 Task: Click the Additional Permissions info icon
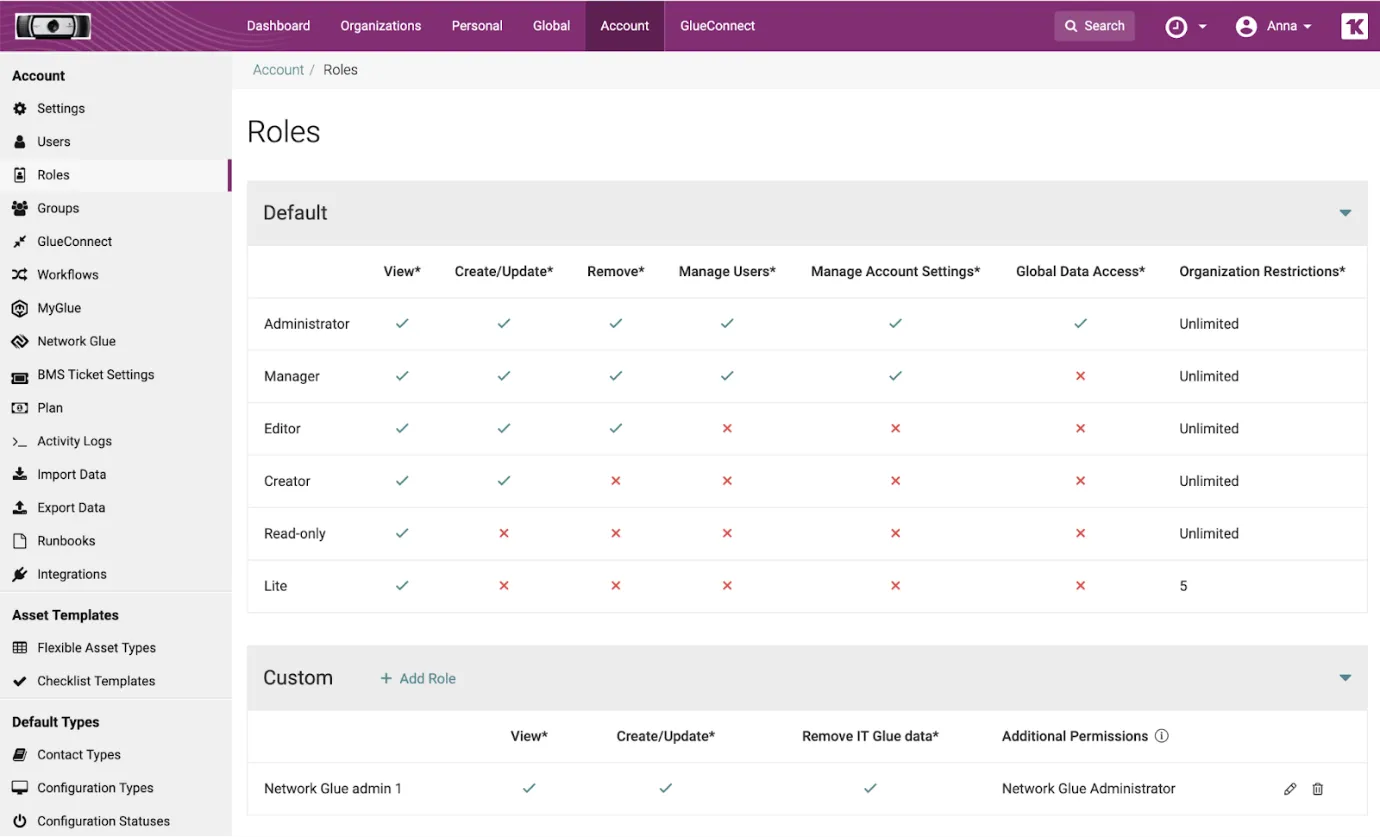[1162, 736]
